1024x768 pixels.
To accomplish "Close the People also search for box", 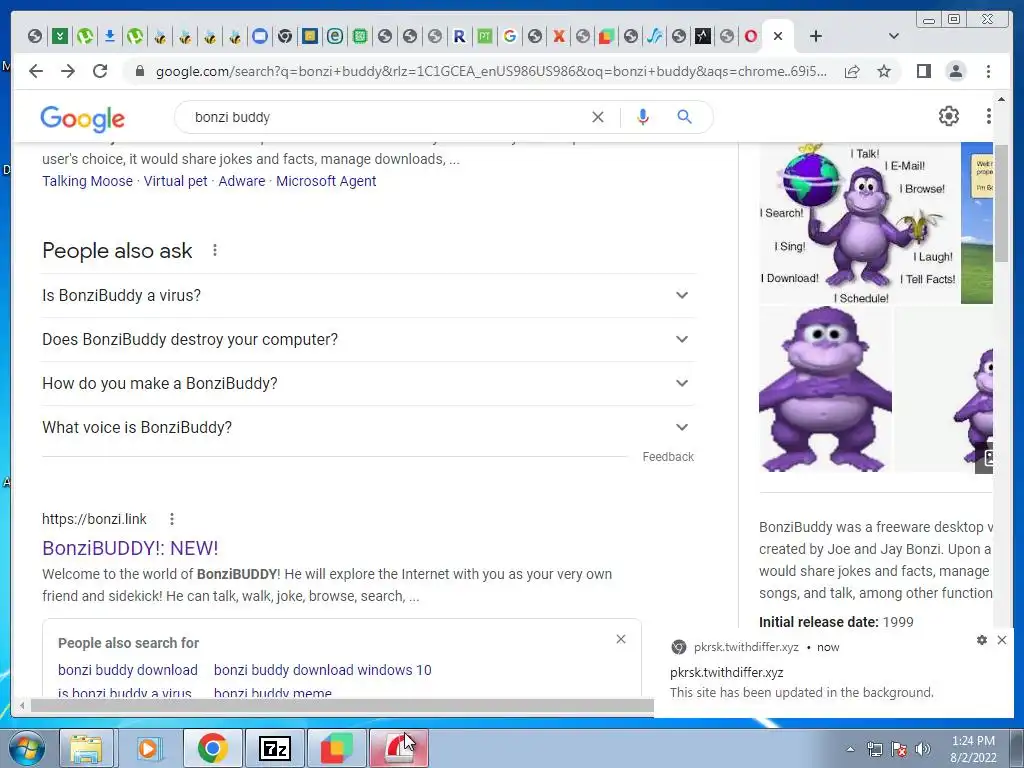I will coord(621,639).
